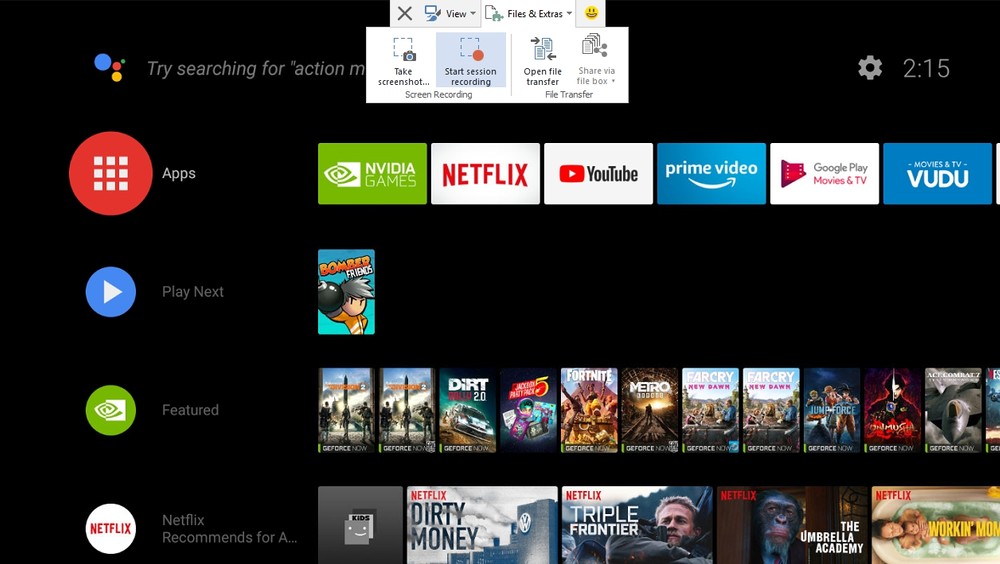Open Android TV settings gear
1000x564 pixels.
(870, 68)
